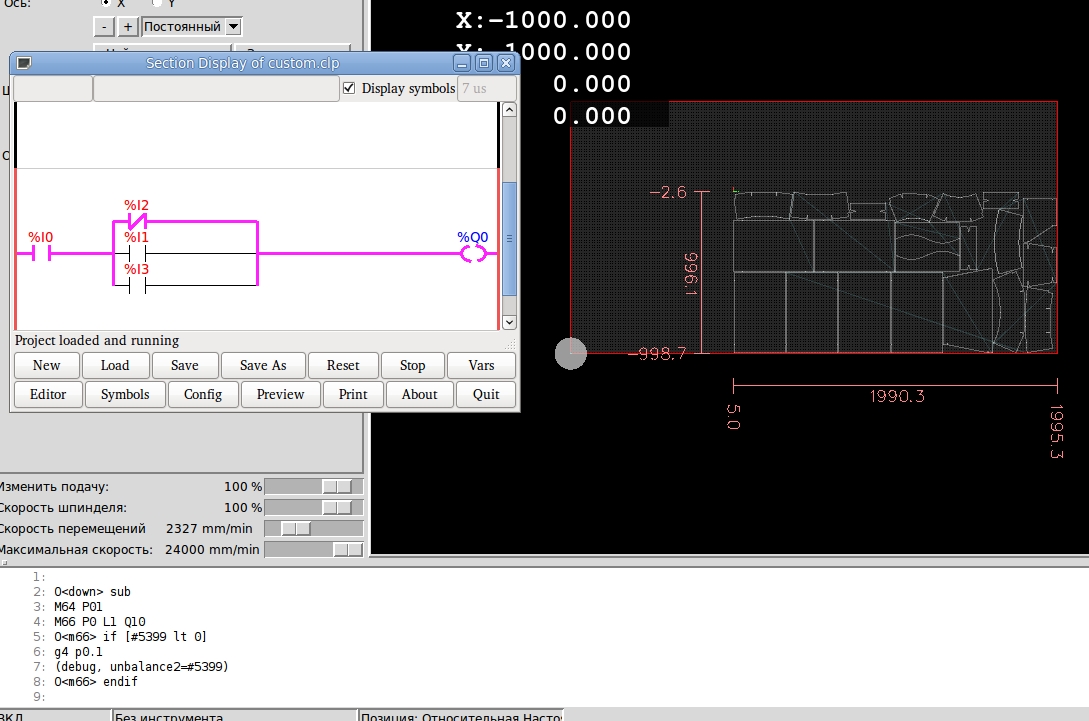The width and height of the screenshot is (1089, 721).
Task: Click the ladder scrollbar down arrow
Action: coord(509,322)
